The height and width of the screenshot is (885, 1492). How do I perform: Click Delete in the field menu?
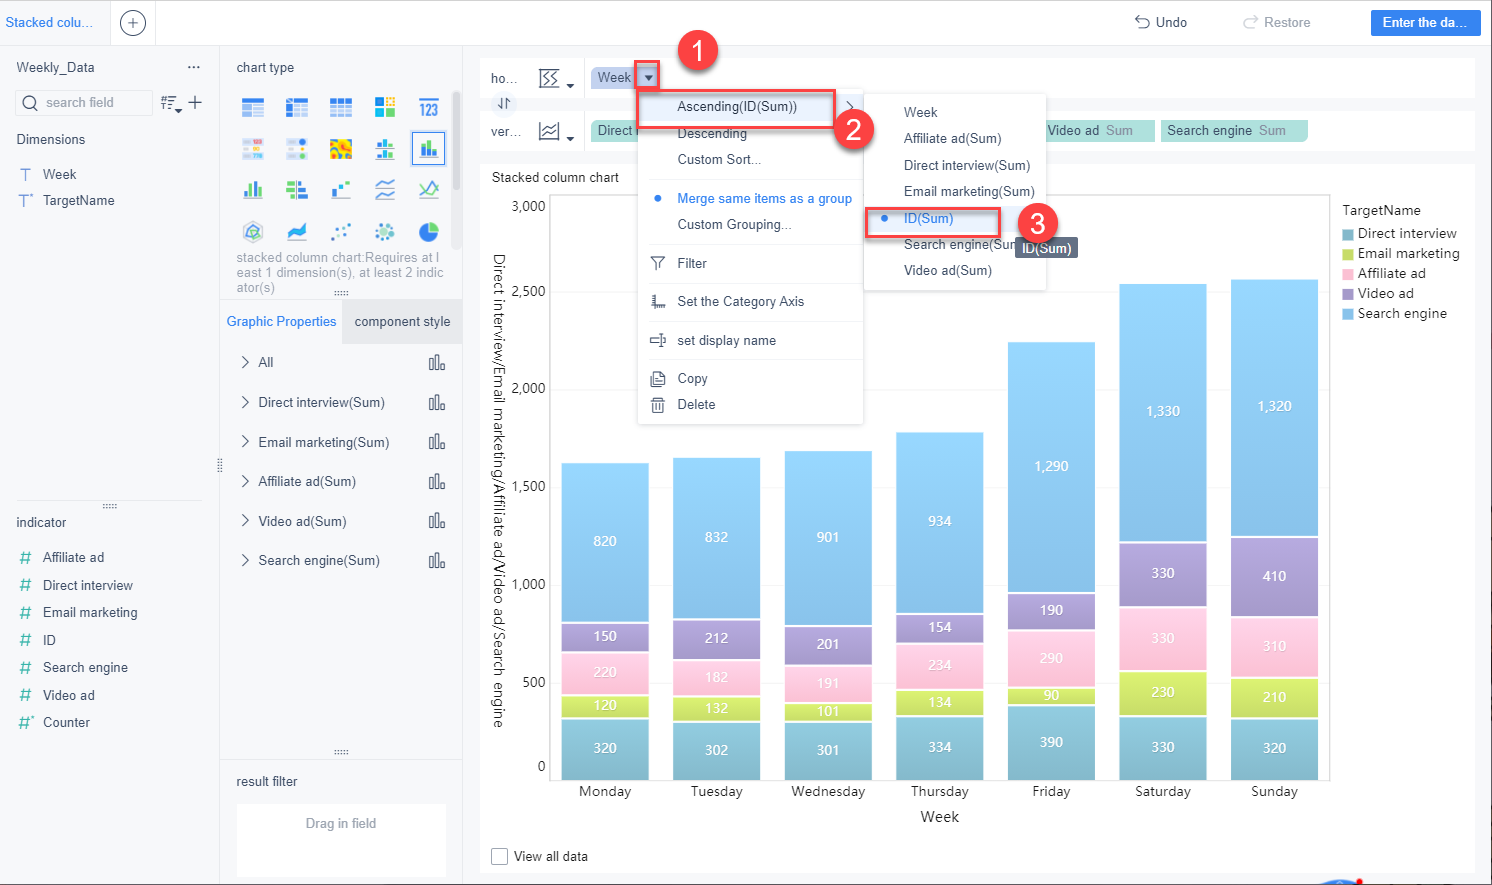pyautogui.click(x=696, y=404)
